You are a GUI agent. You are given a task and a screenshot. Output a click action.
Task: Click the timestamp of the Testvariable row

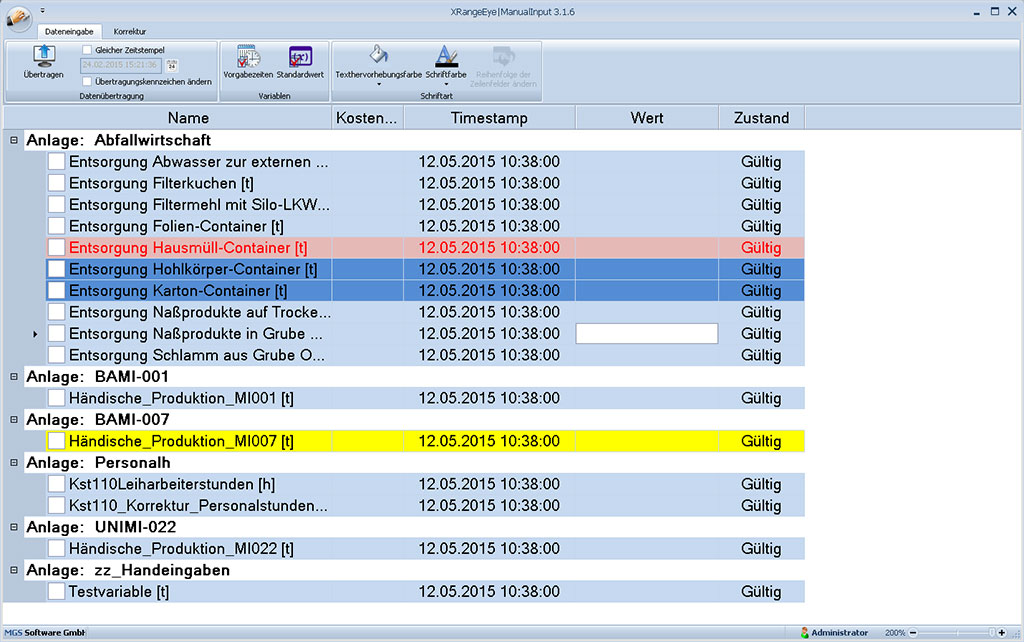(x=489, y=592)
